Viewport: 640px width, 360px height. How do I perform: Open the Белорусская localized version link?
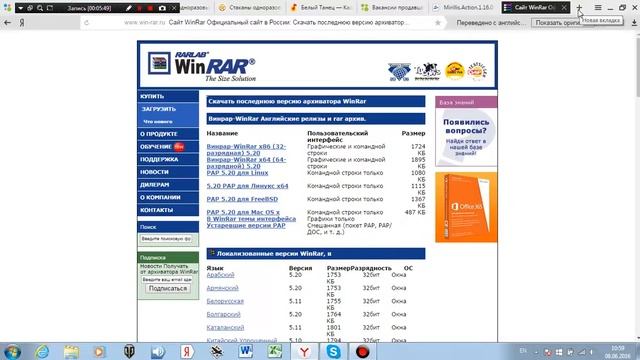click(x=225, y=301)
